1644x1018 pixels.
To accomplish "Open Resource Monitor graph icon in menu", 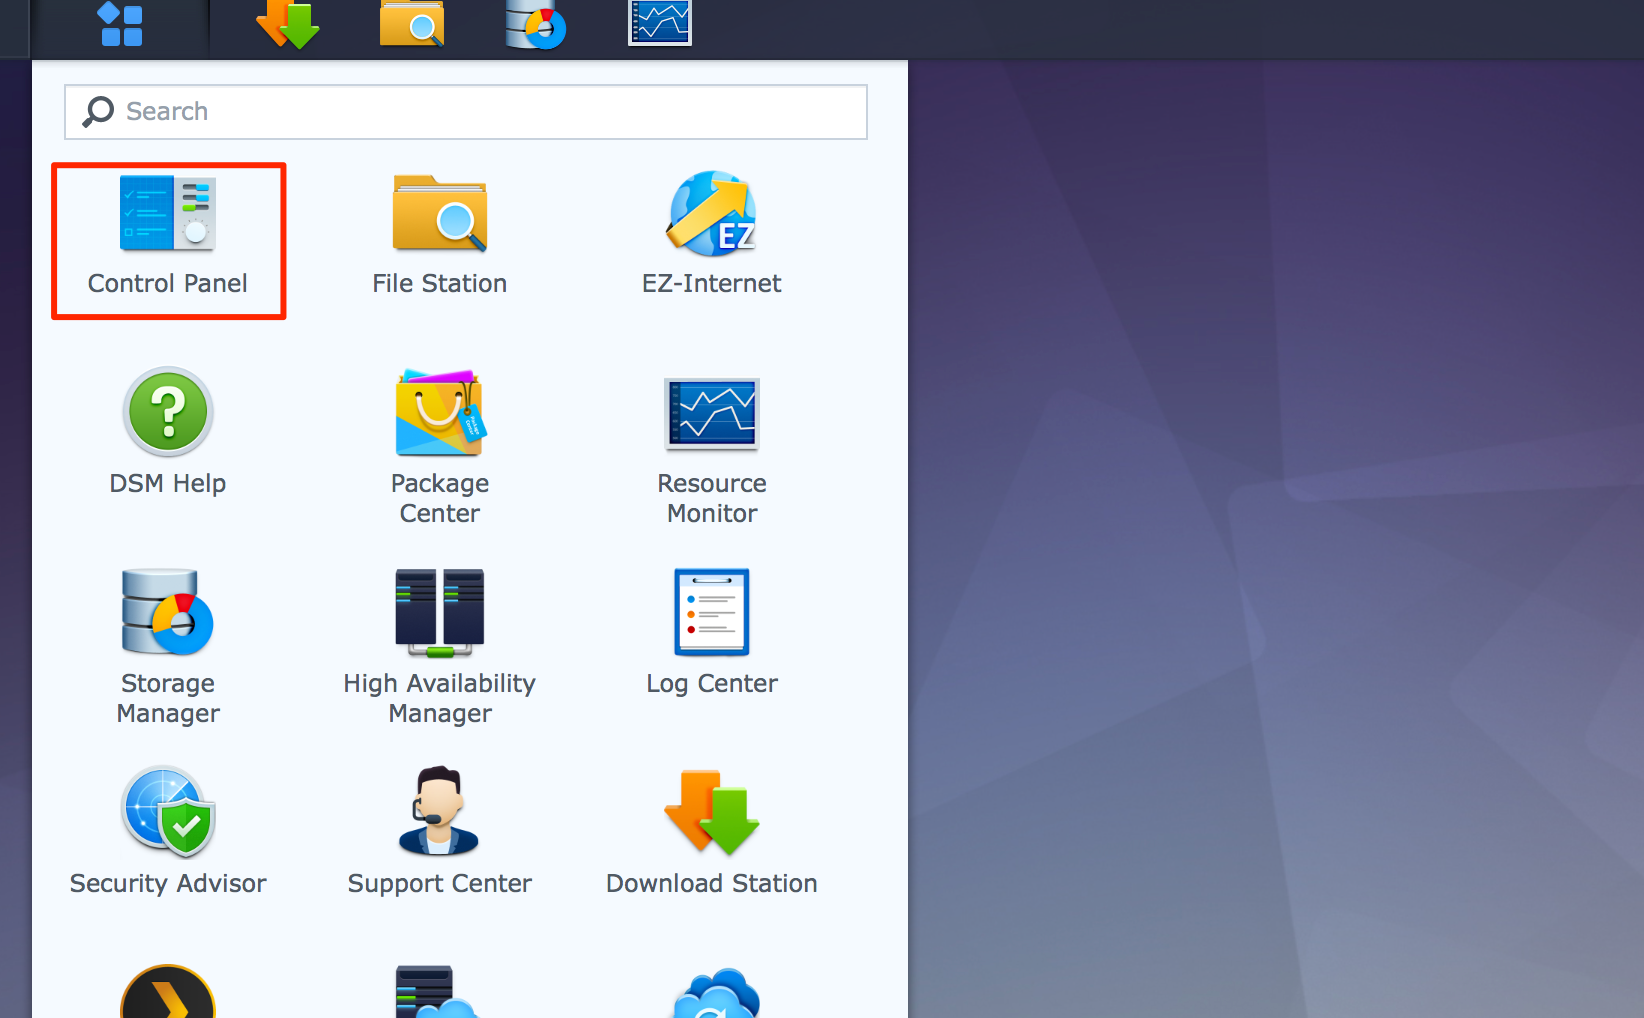I will click(x=712, y=413).
